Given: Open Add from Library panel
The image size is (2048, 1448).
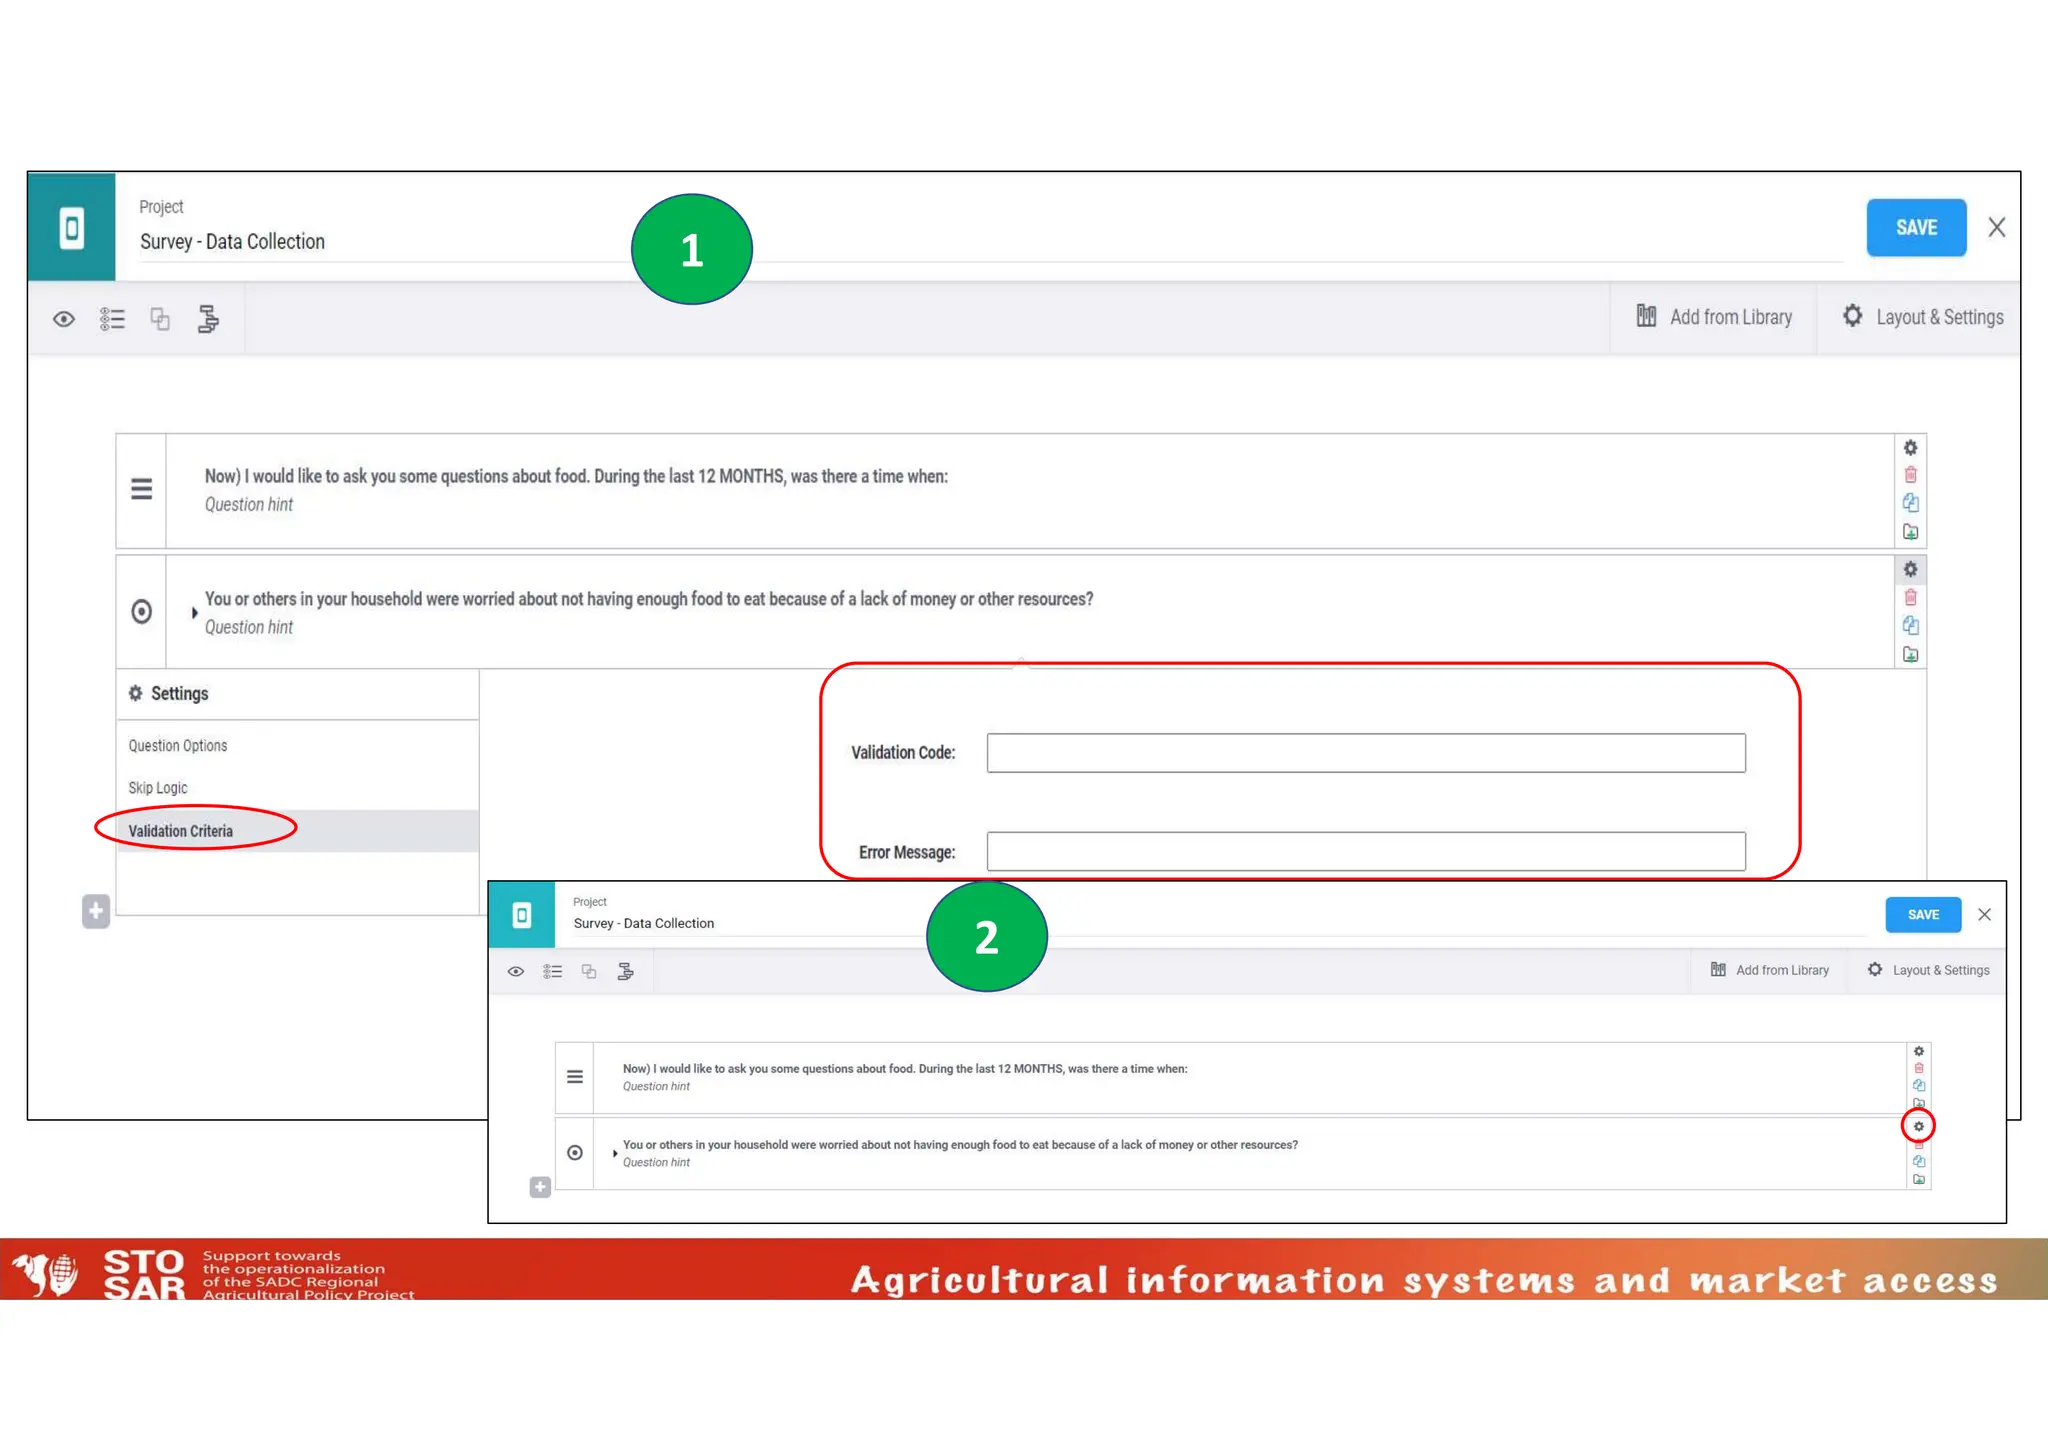Looking at the screenshot, I should point(1714,317).
